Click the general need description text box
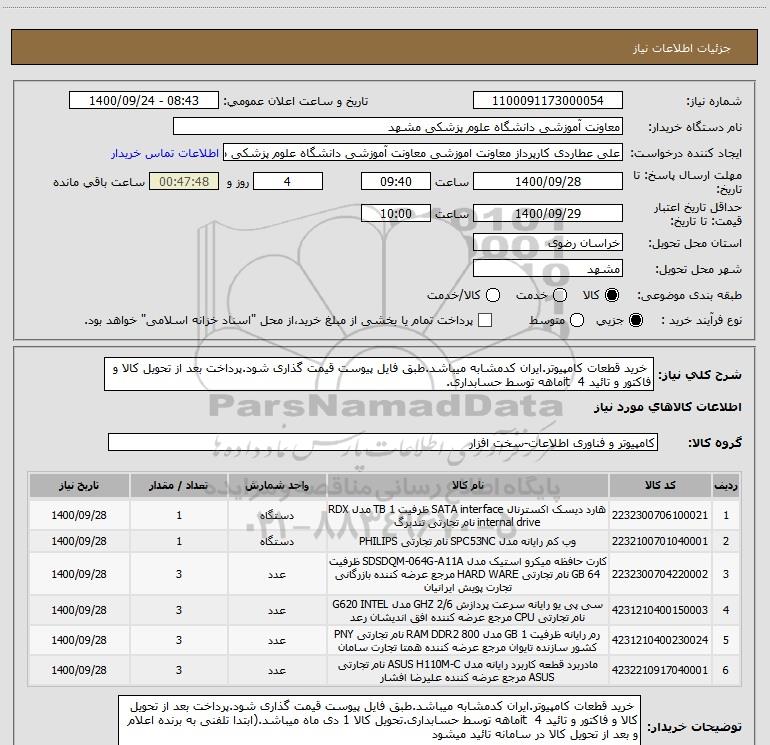The width and height of the screenshot is (770, 745). (379, 375)
